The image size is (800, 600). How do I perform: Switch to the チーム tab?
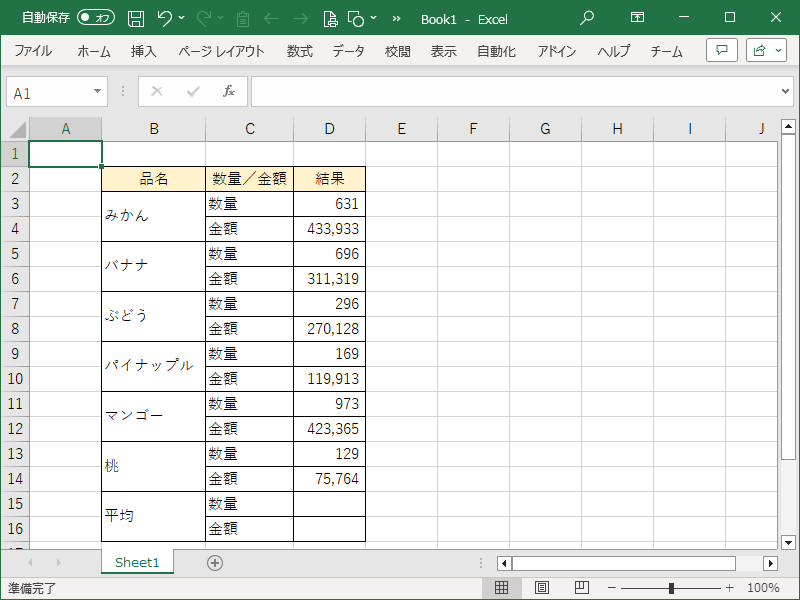click(x=666, y=51)
